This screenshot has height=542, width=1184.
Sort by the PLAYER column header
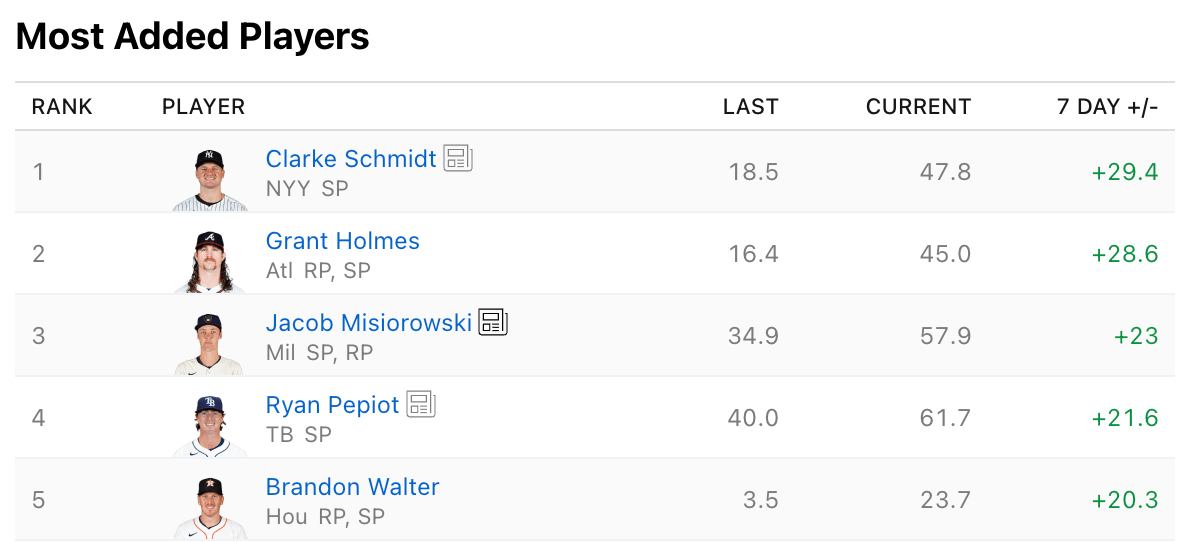[x=203, y=107]
